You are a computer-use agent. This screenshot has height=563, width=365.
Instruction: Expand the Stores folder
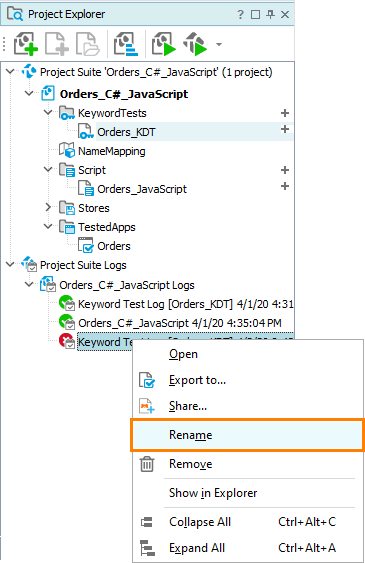pyautogui.click(x=48, y=207)
